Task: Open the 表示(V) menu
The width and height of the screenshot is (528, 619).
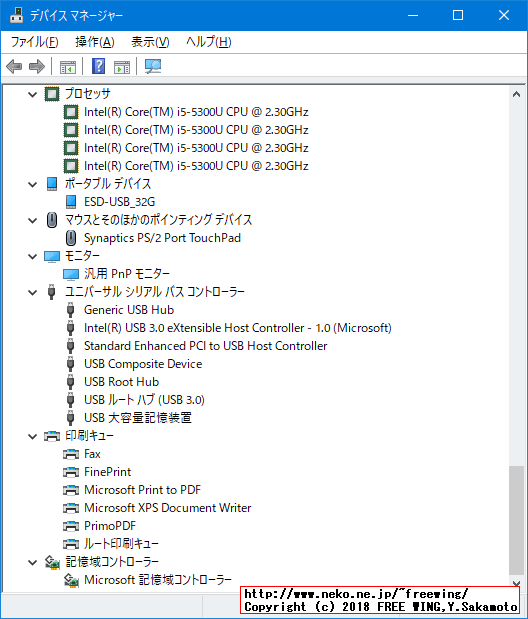Action: tap(150, 42)
